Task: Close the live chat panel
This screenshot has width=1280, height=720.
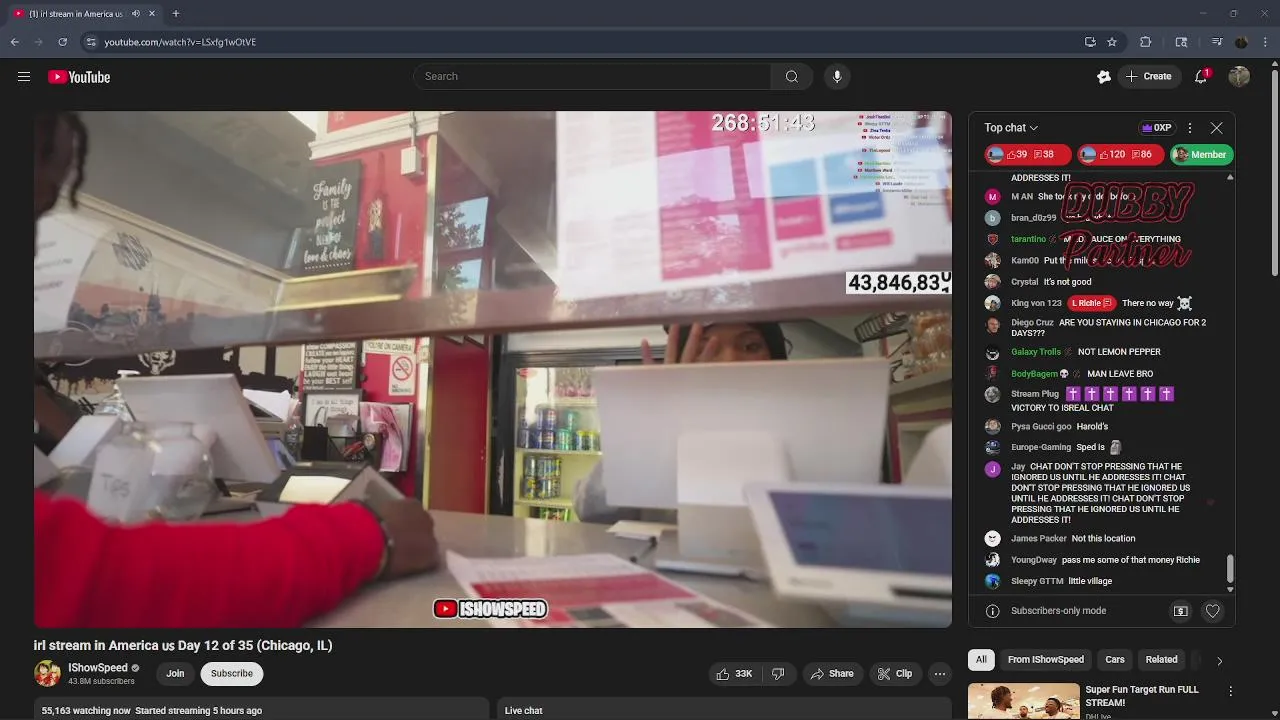Action: tap(1216, 128)
